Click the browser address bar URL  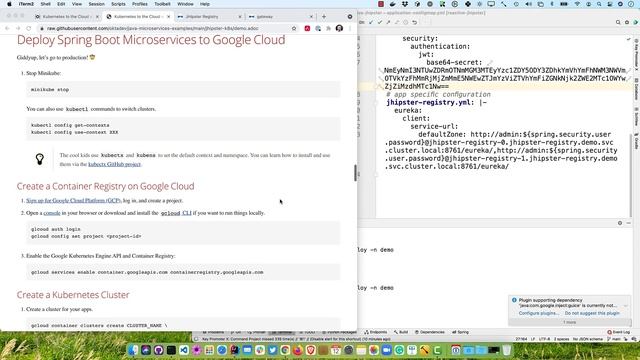tap(152, 28)
